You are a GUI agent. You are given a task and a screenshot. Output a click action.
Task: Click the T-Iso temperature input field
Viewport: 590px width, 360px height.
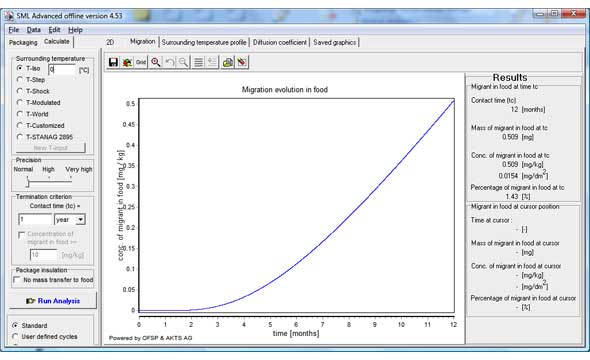click(62, 69)
